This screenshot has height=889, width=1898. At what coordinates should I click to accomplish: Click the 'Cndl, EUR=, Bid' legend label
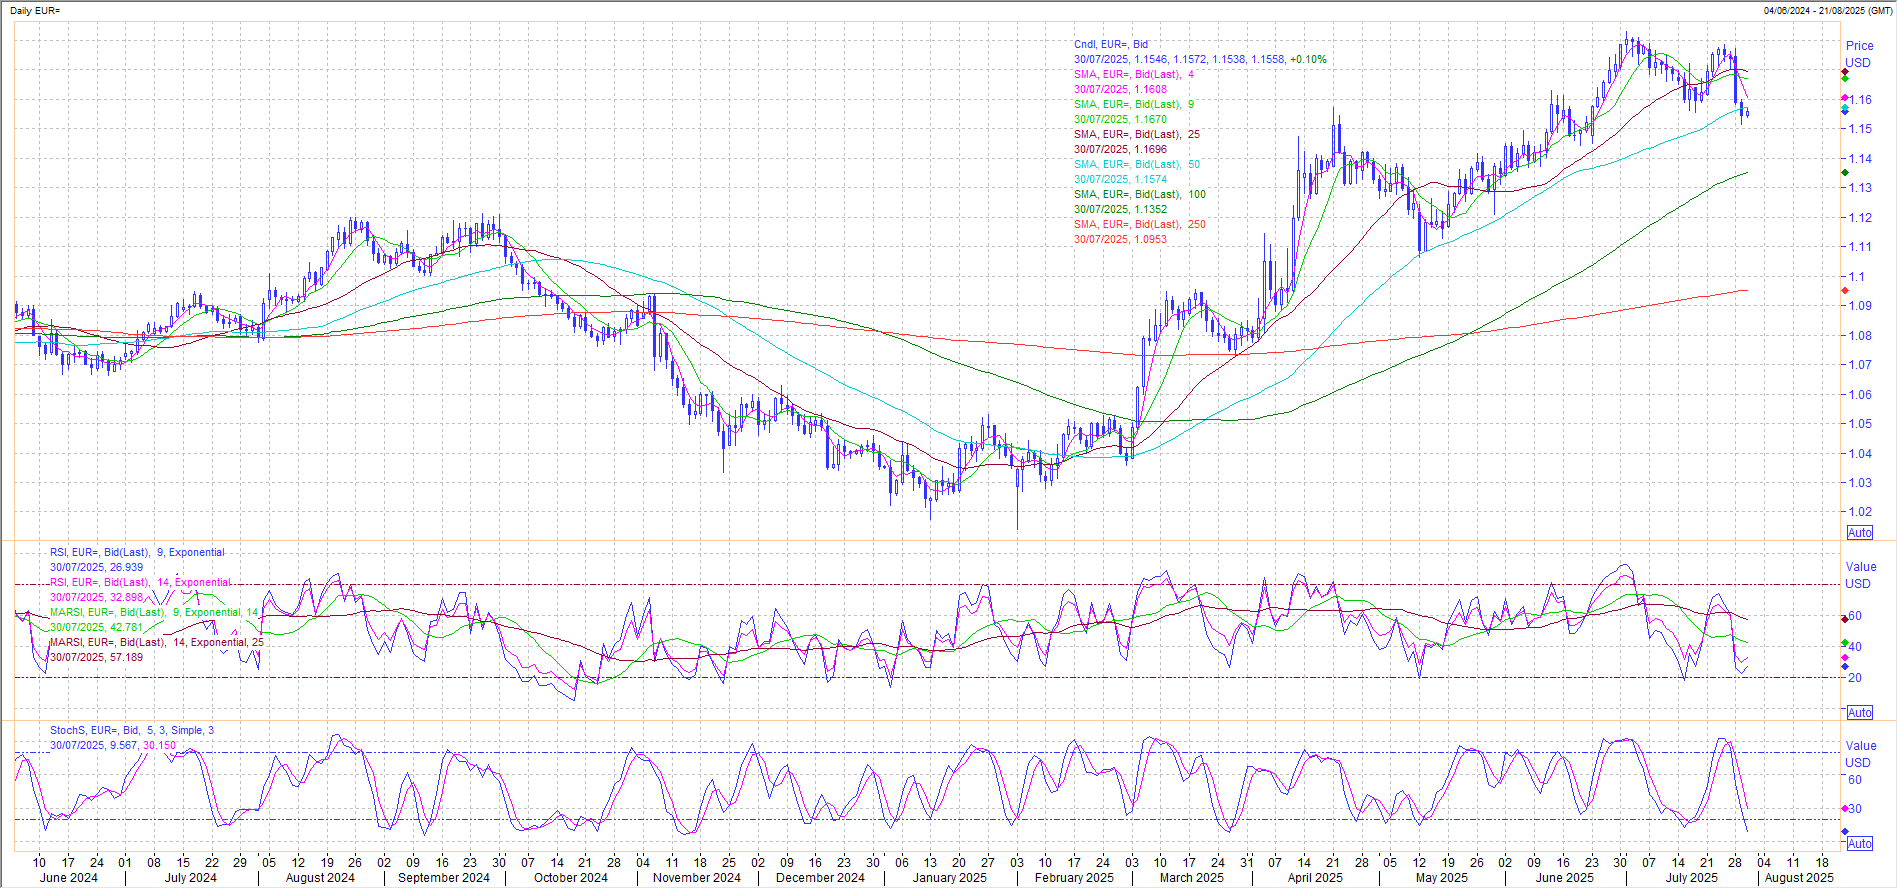pos(1111,44)
